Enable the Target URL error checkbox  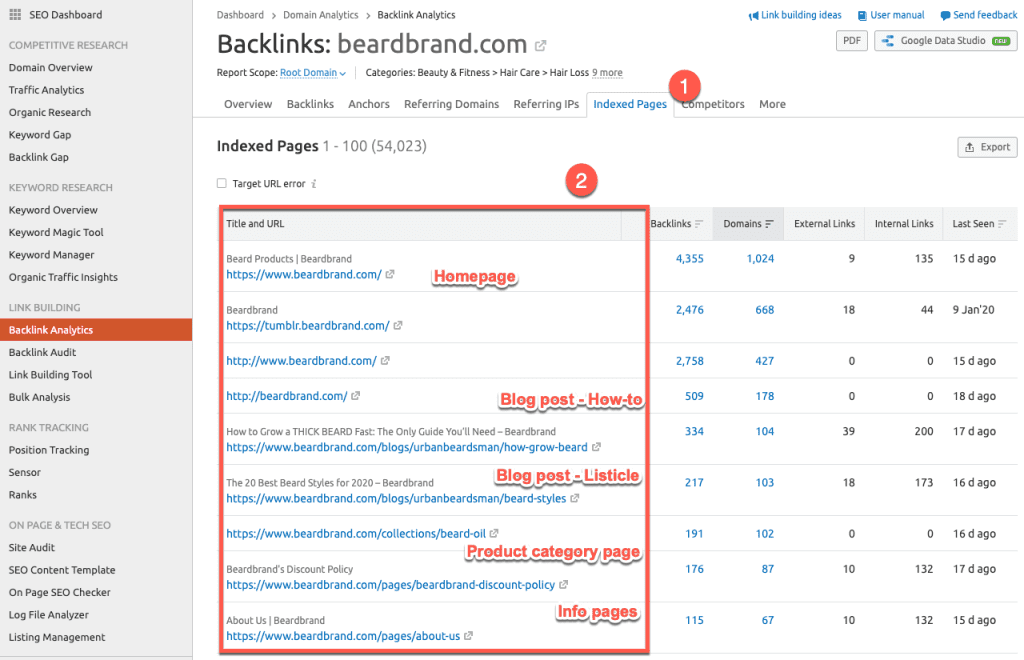pos(222,184)
